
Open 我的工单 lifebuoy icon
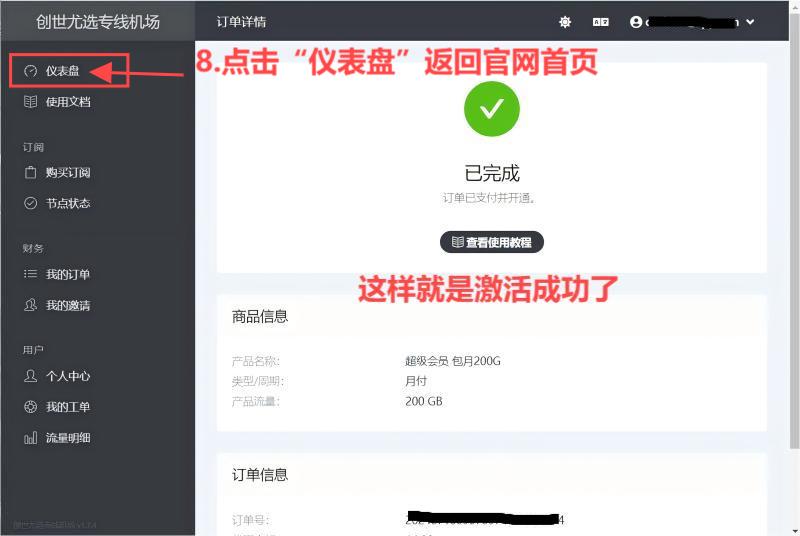tap(31, 406)
